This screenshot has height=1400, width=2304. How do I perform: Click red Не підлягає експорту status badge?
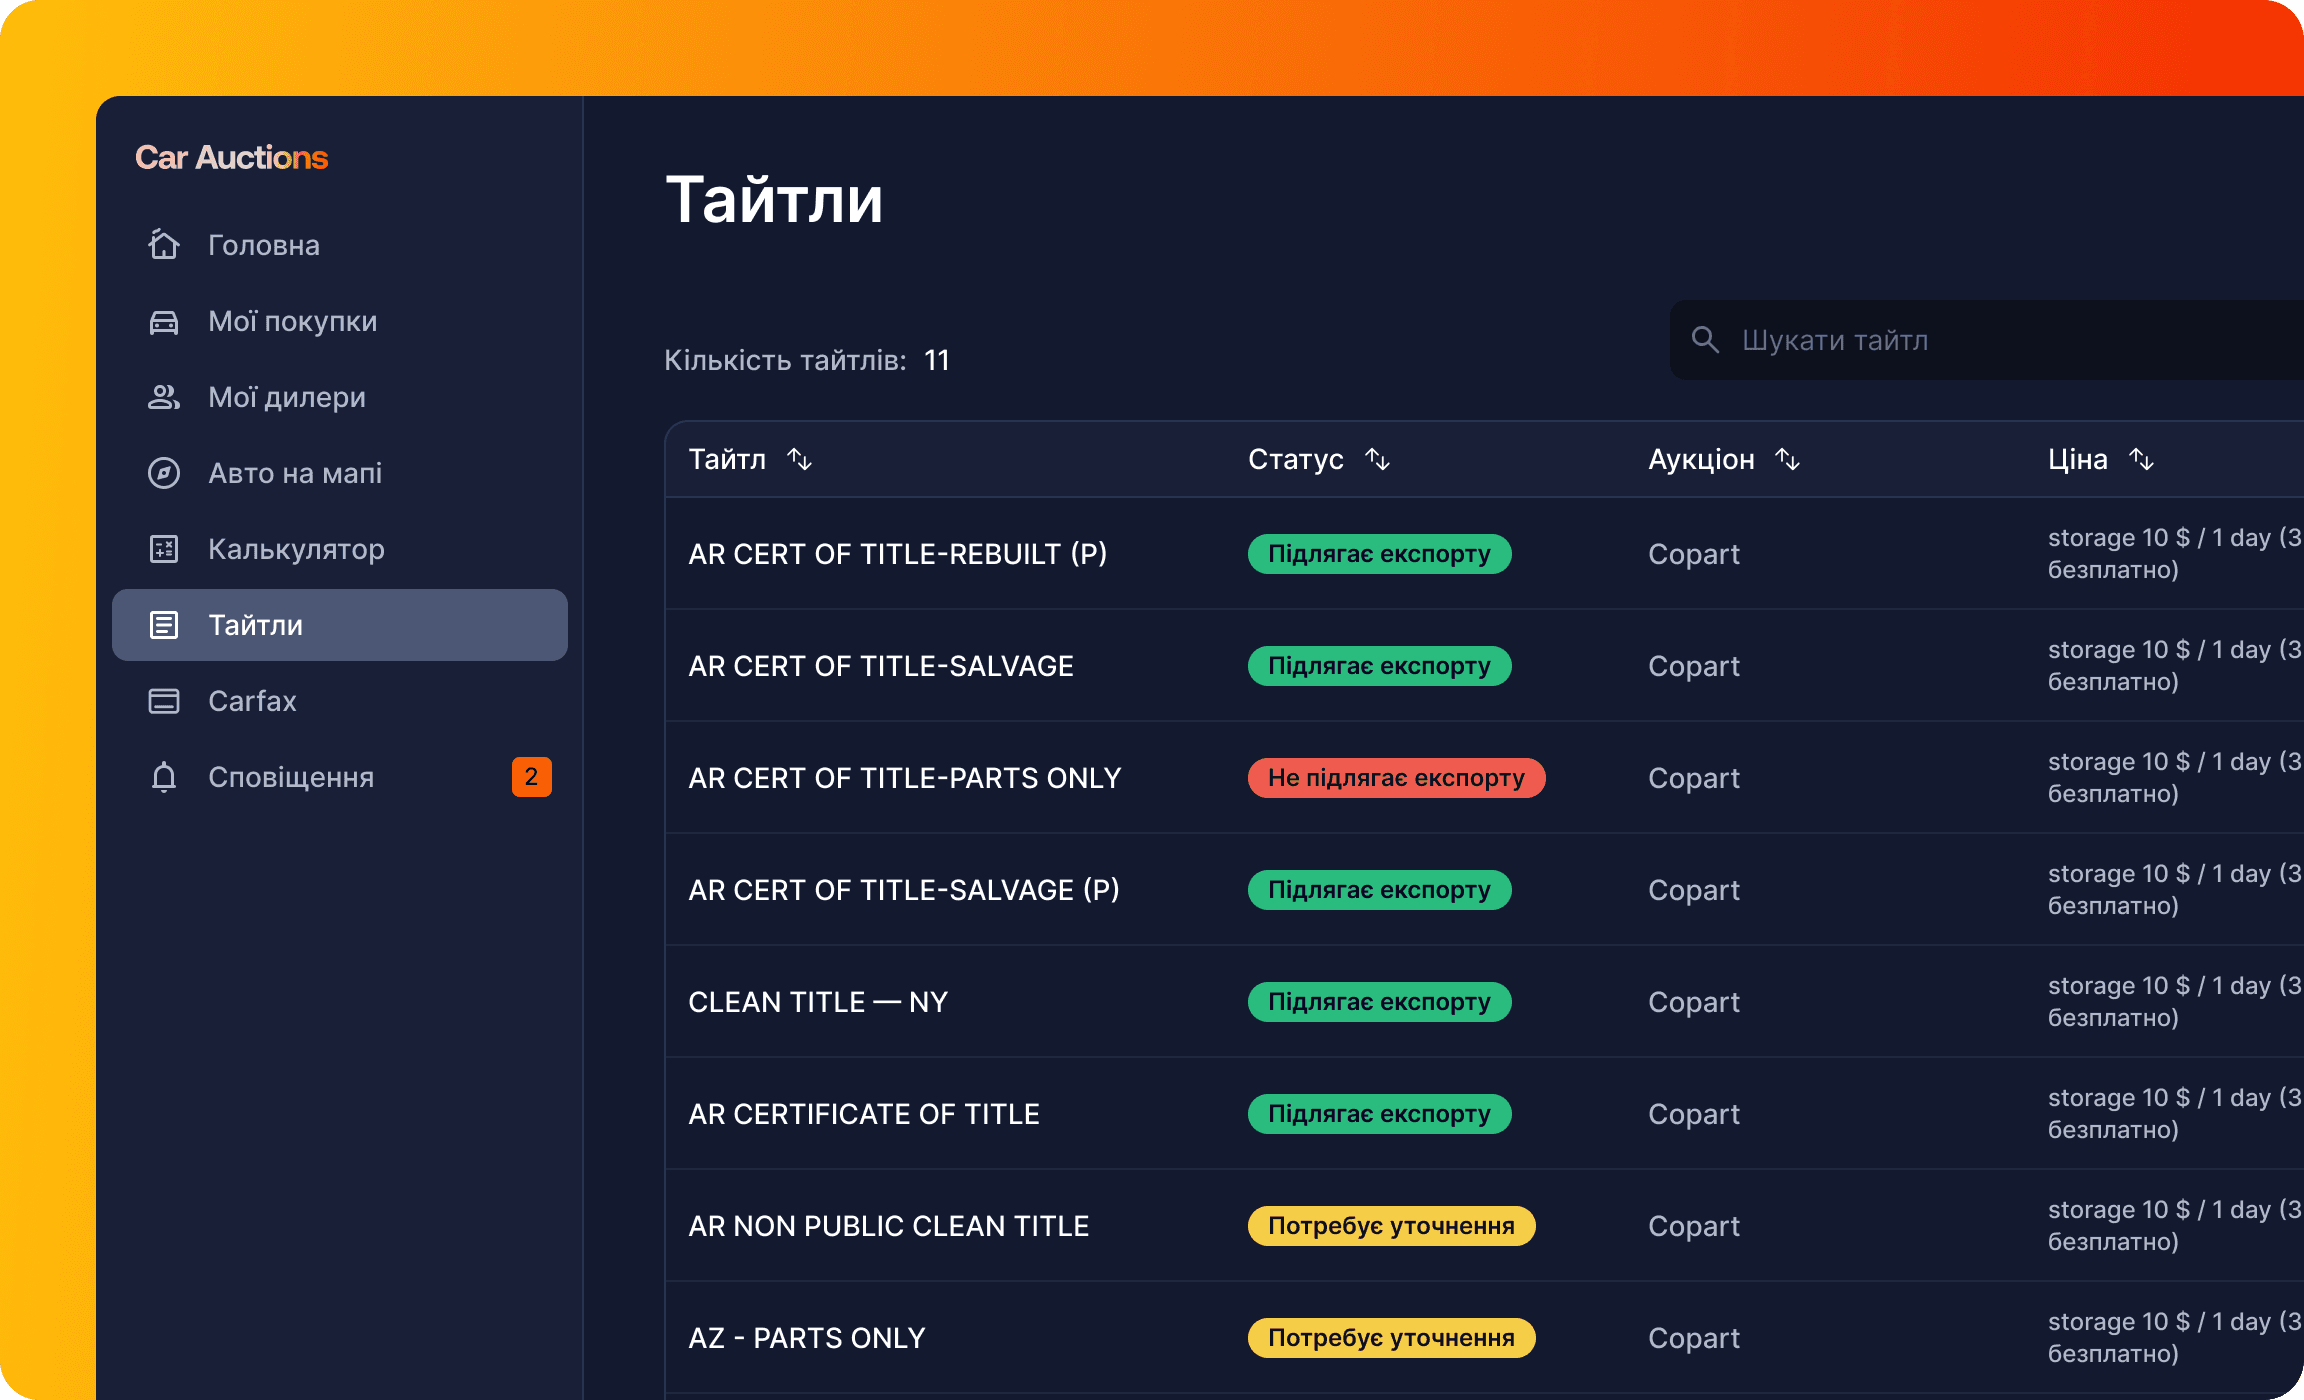tap(1396, 778)
